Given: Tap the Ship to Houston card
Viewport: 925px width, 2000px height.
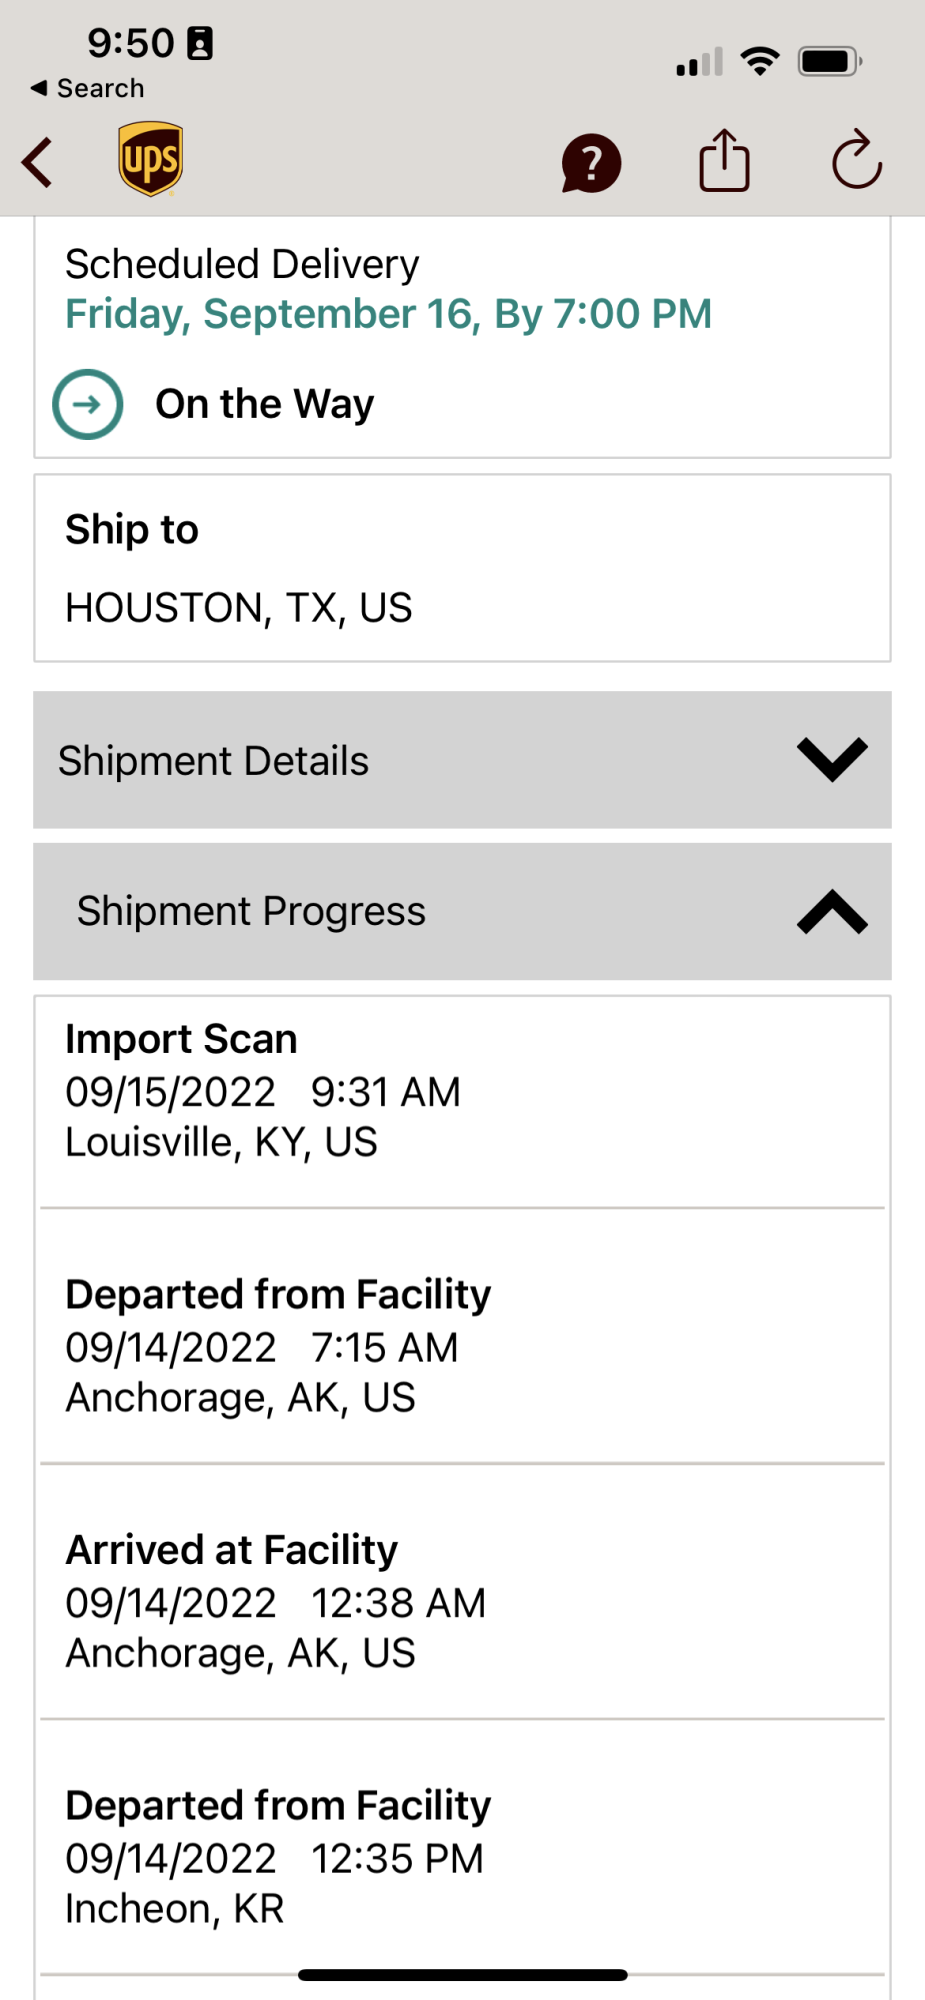Looking at the screenshot, I should pos(462,568).
